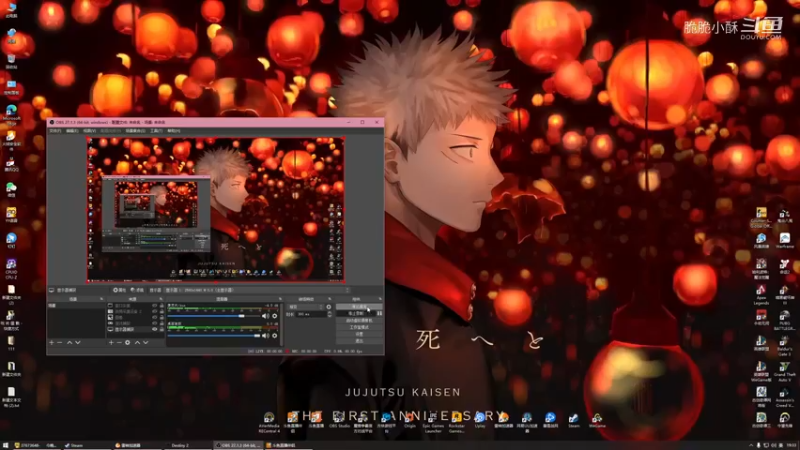800x450 pixels.
Task: Click audio mixer vertical scrollbar
Action: 282,325
